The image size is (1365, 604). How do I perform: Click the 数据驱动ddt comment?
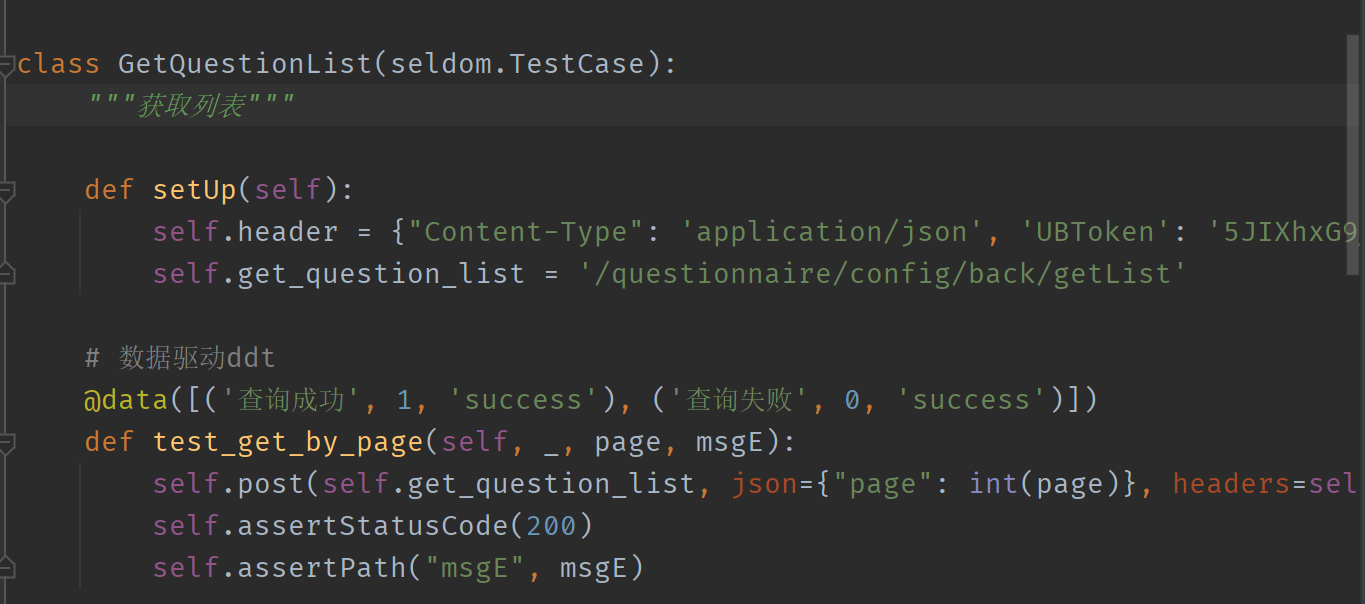point(181,357)
